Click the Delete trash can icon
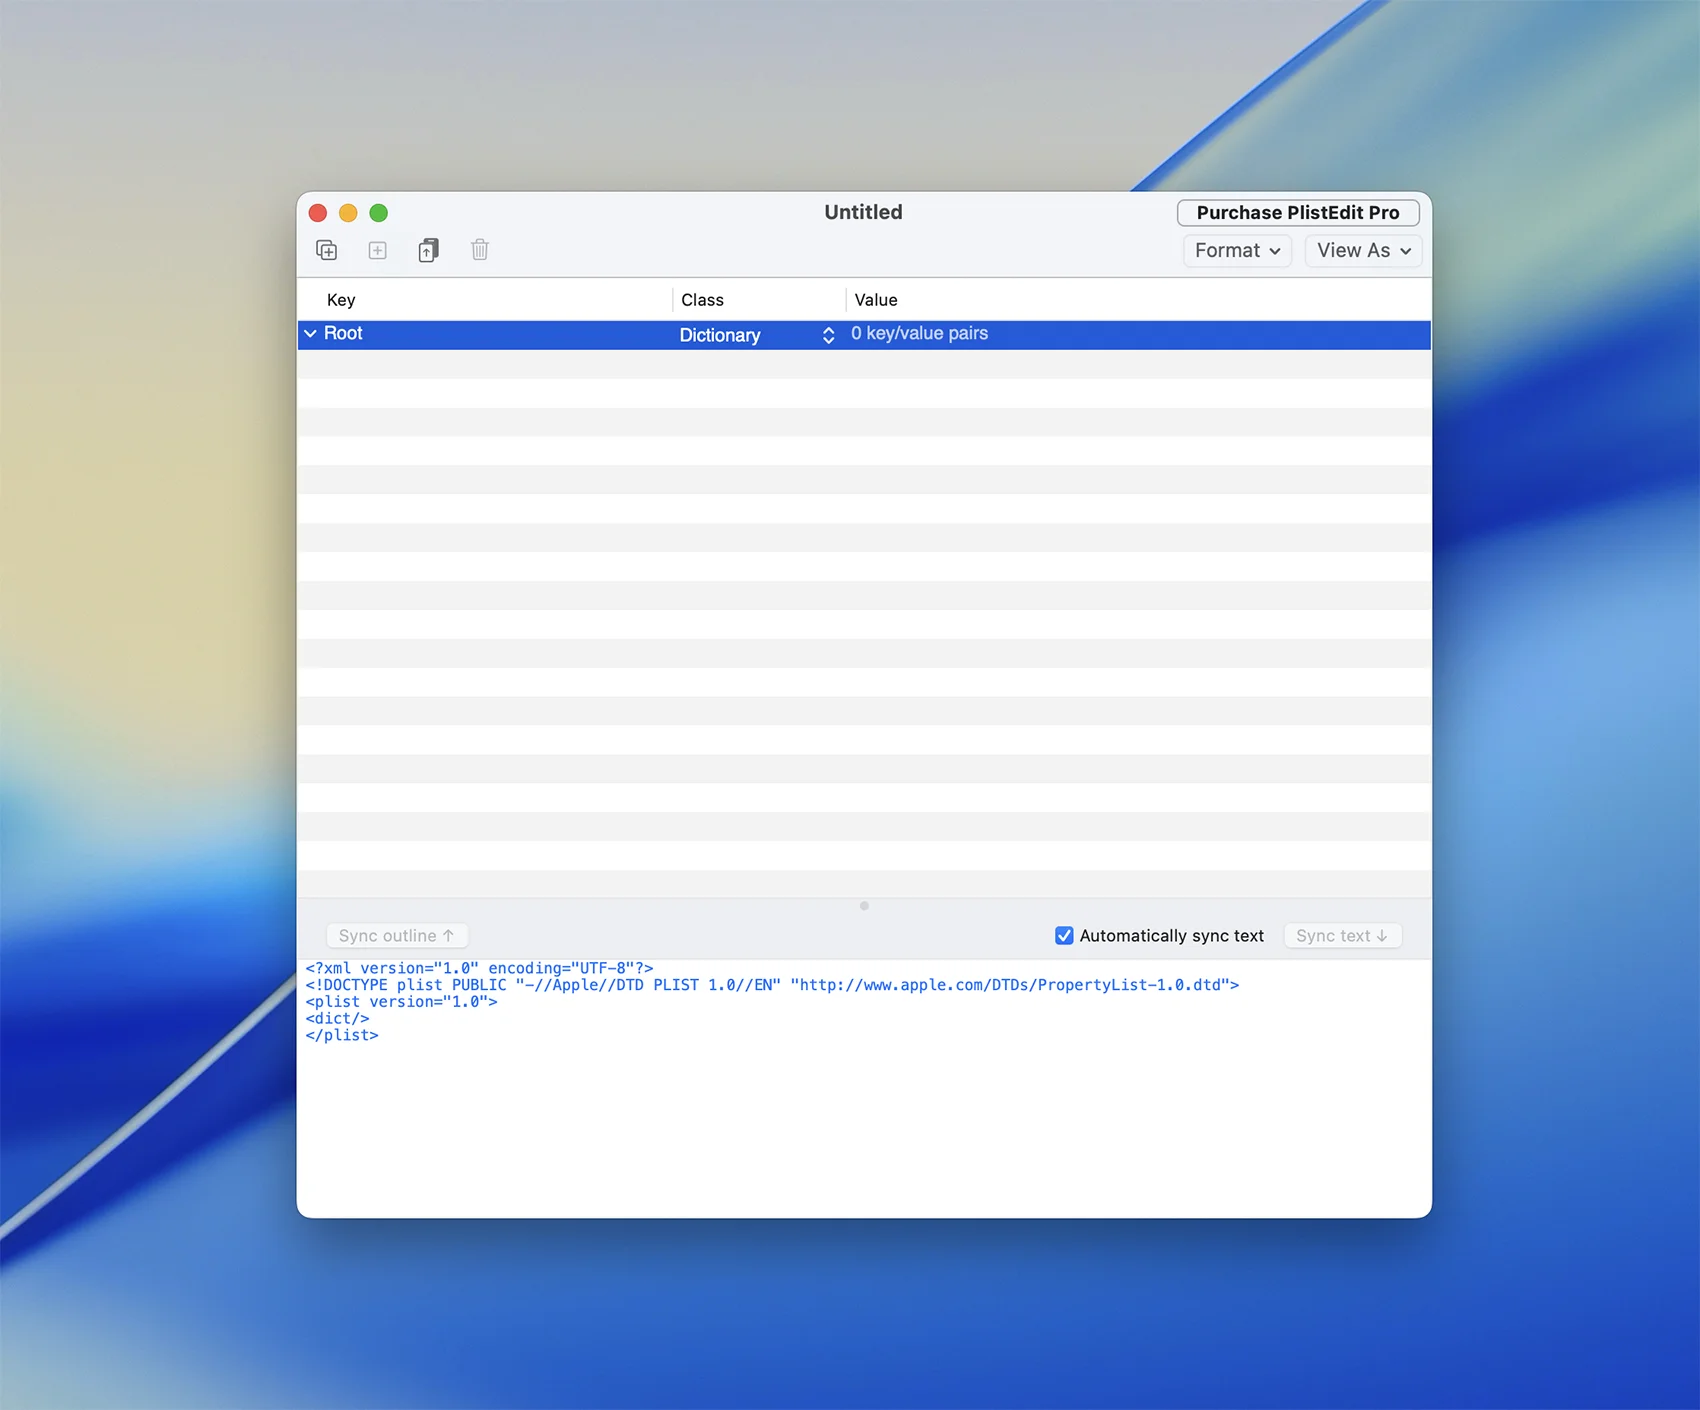Screen dimensions: 1700x1410 point(480,250)
